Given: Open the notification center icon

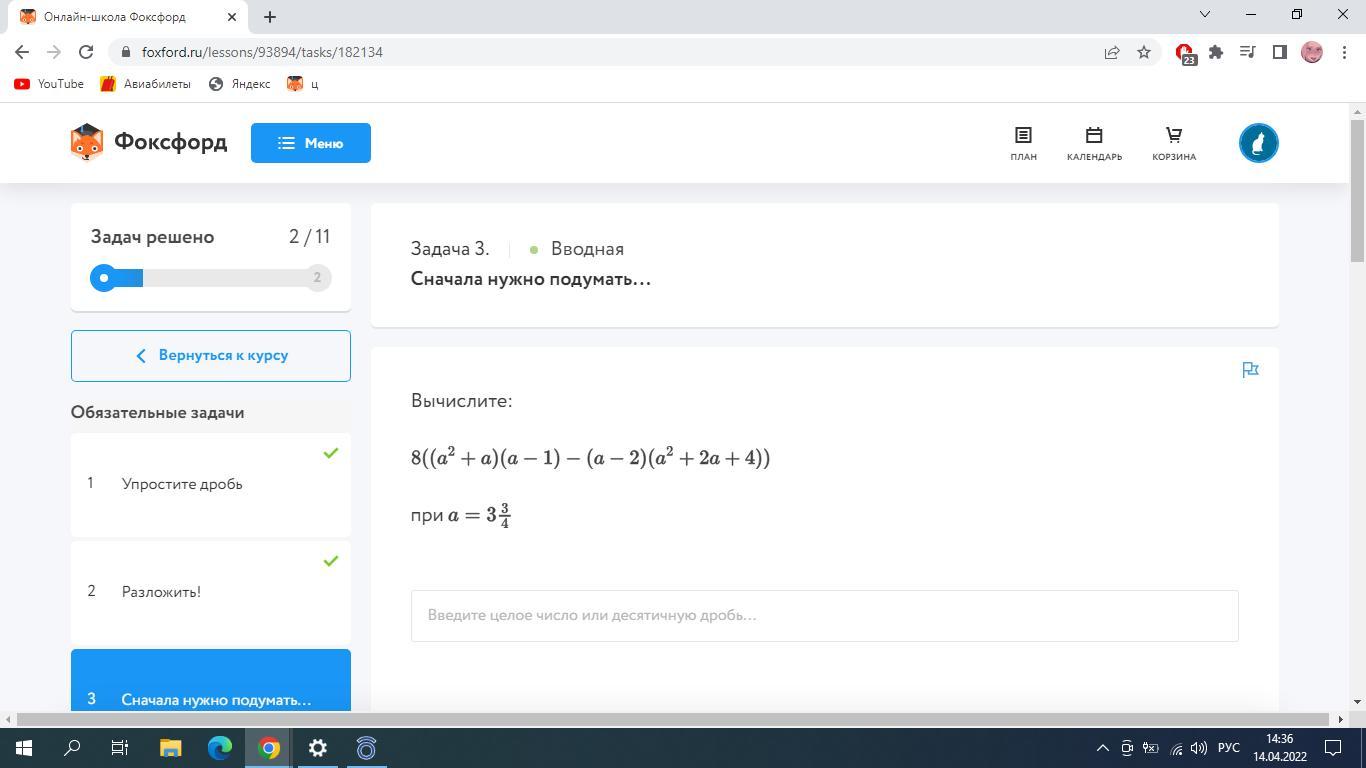Looking at the screenshot, I should click(1333, 748).
